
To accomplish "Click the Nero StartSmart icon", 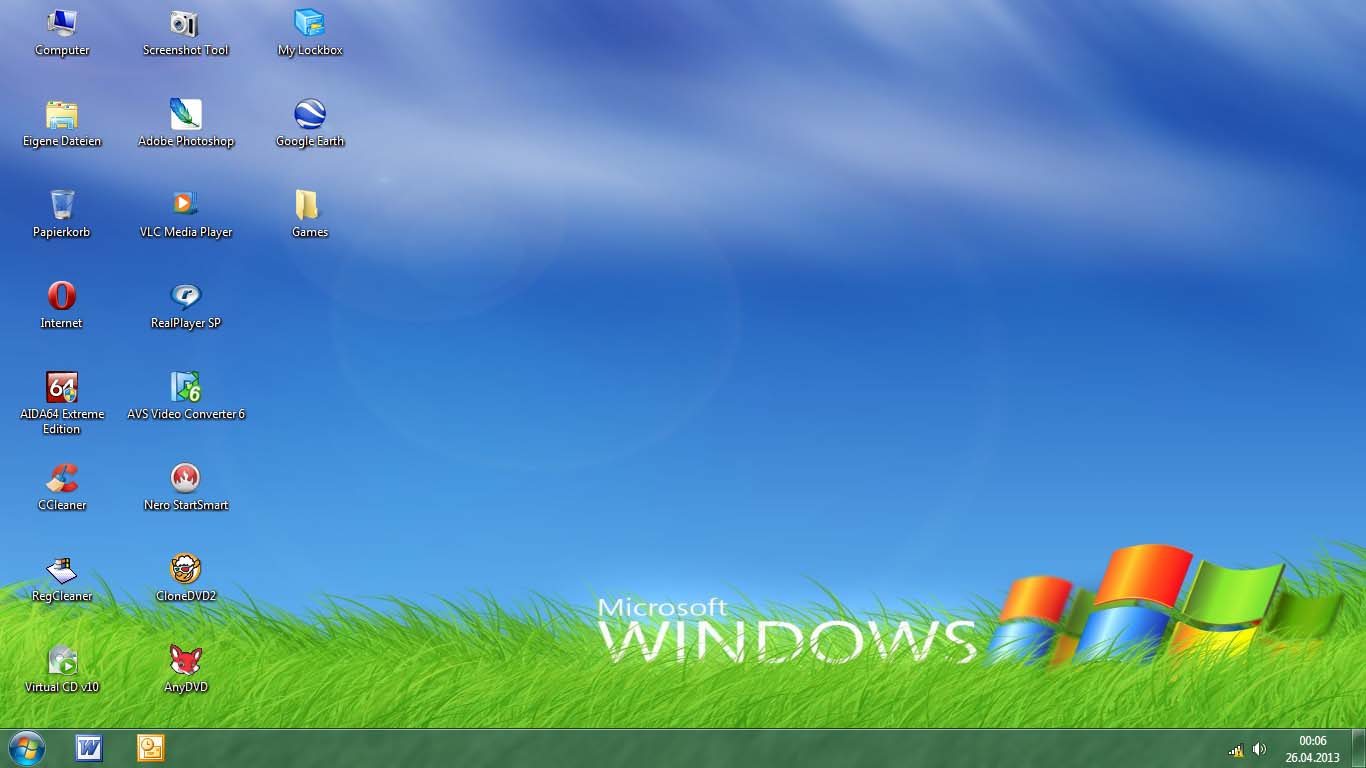I will [x=185, y=478].
